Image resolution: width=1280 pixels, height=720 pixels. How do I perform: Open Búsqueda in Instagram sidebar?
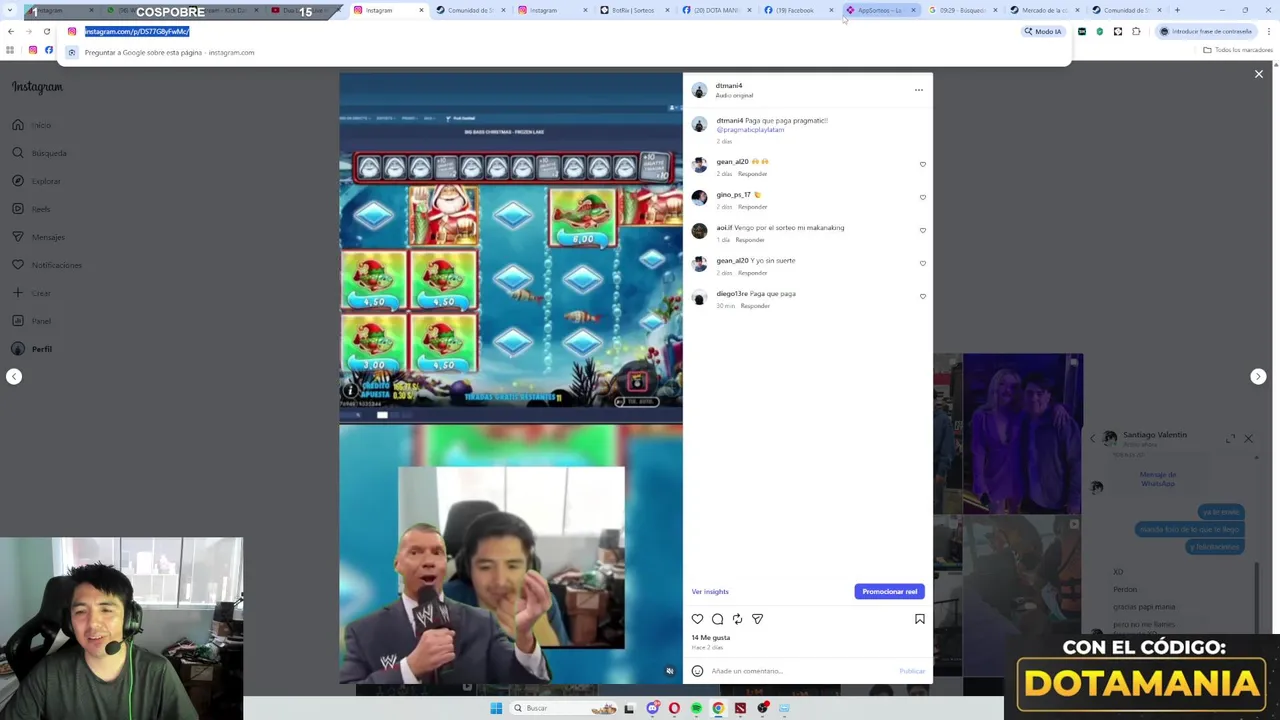tap(40, 153)
